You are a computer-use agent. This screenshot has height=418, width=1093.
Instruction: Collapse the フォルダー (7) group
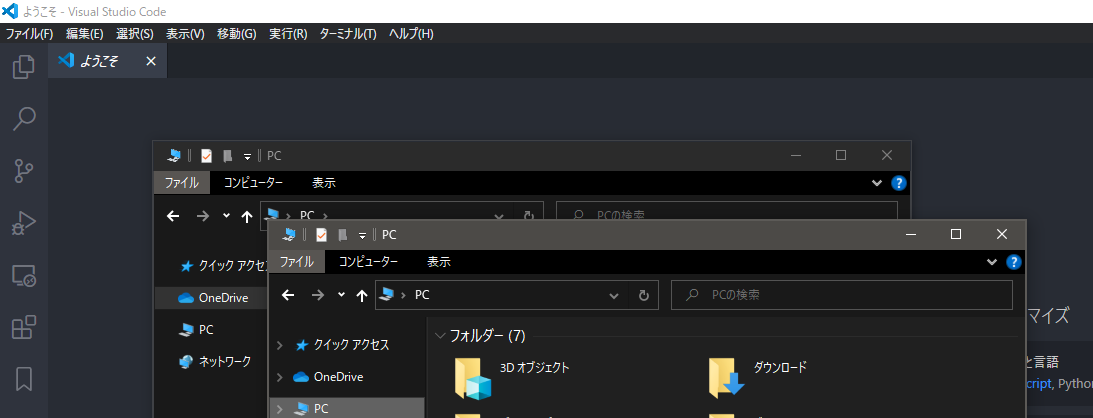pos(441,336)
